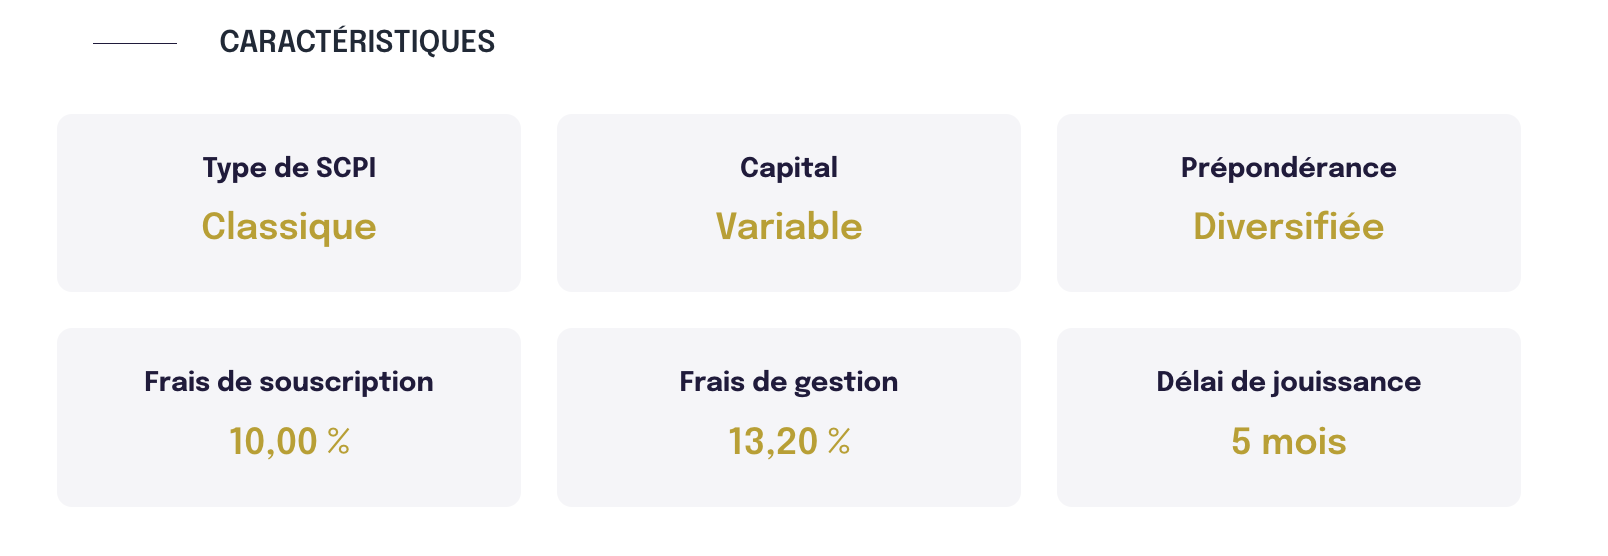Image resolution: width=1608 pixels, height=556 pixels.
Task: Click the Délai de jouissance label
Action: click(x=1288, y=381)
